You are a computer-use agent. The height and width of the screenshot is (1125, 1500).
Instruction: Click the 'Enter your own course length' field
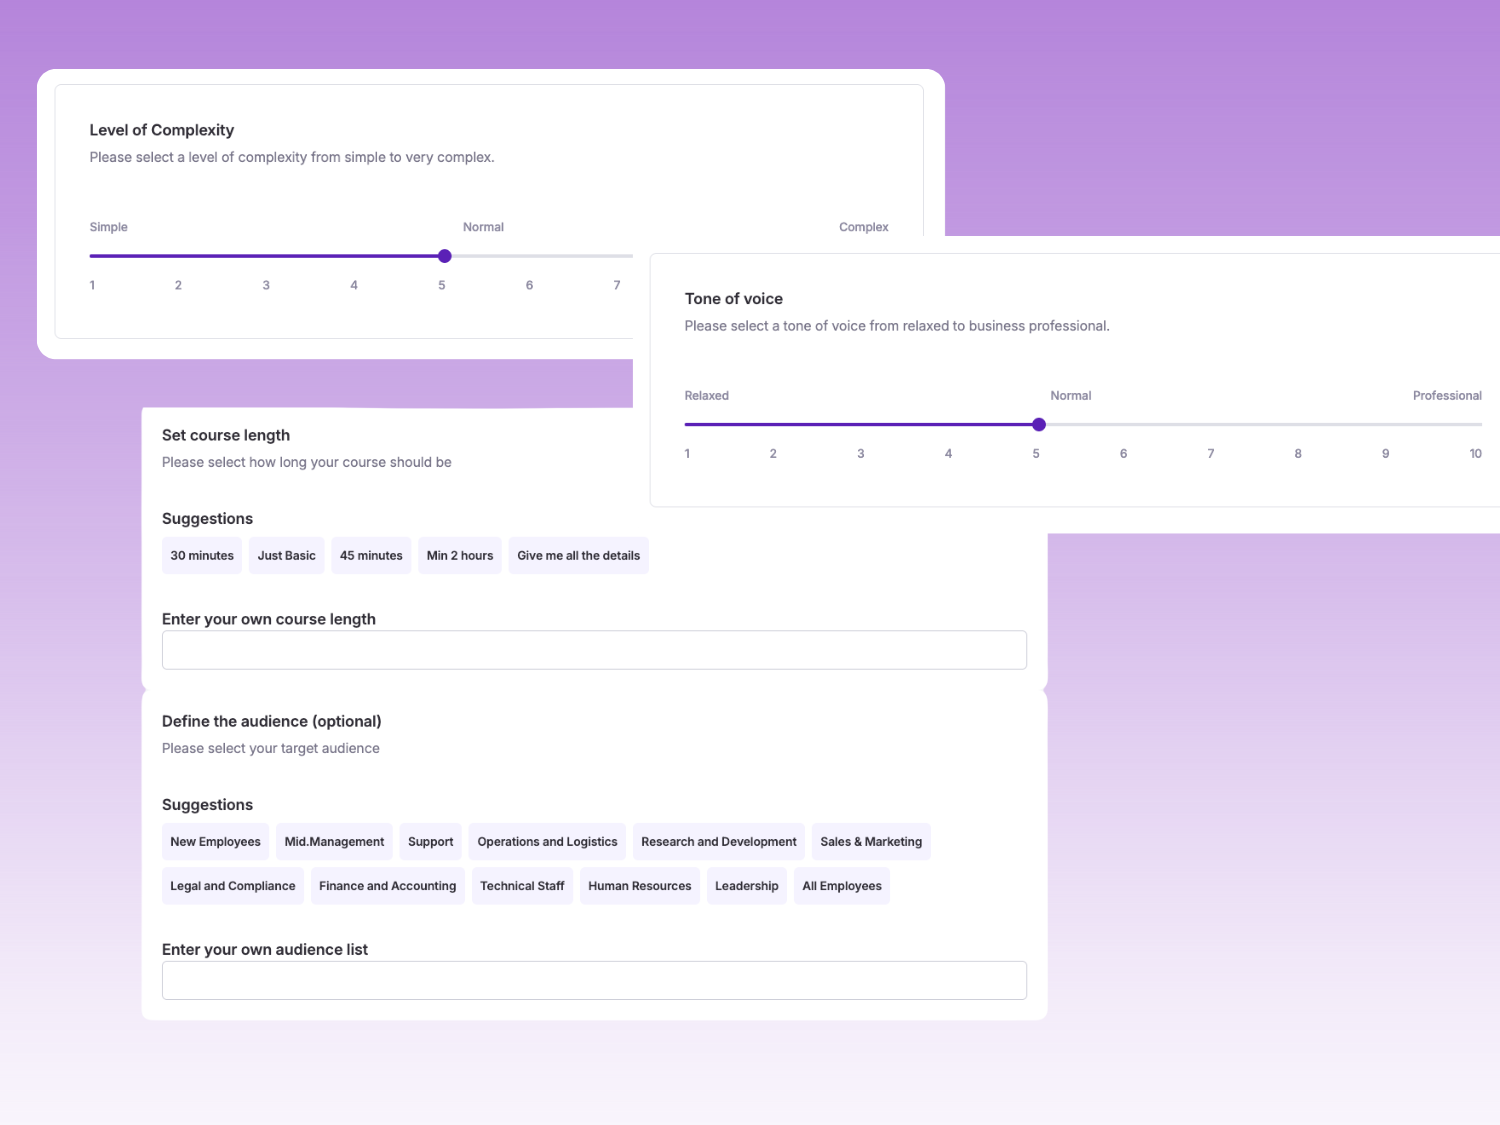pyautogui.click(x=594, y=650)
